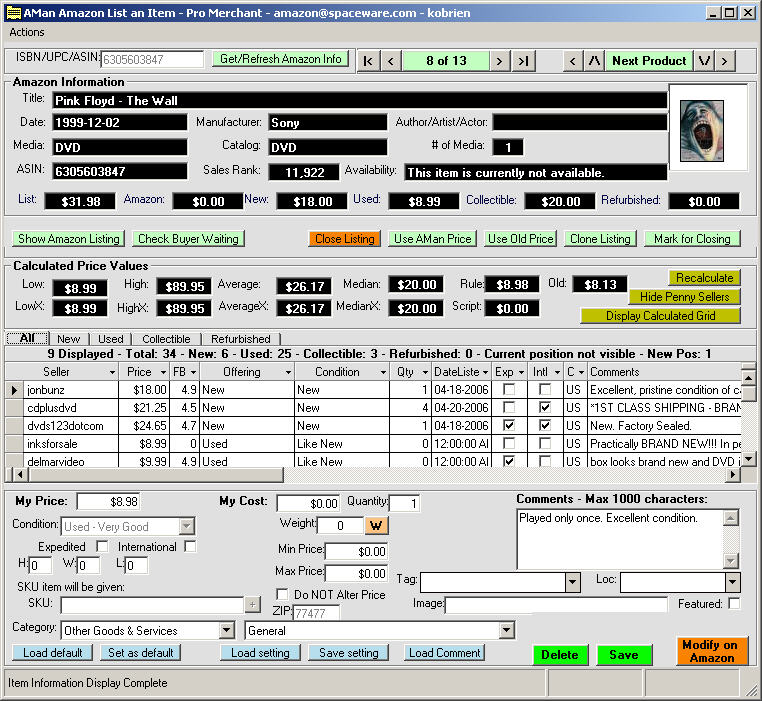Click the plus button next to SKU
The width and height of the screenshot is (762, 701).
252,604
